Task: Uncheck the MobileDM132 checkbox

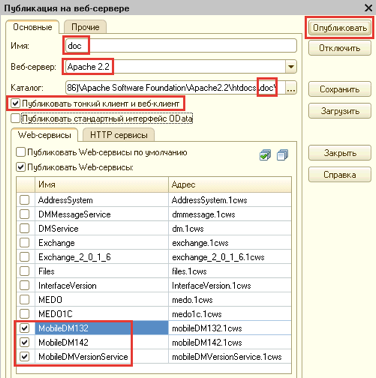Action: point(25,328)
